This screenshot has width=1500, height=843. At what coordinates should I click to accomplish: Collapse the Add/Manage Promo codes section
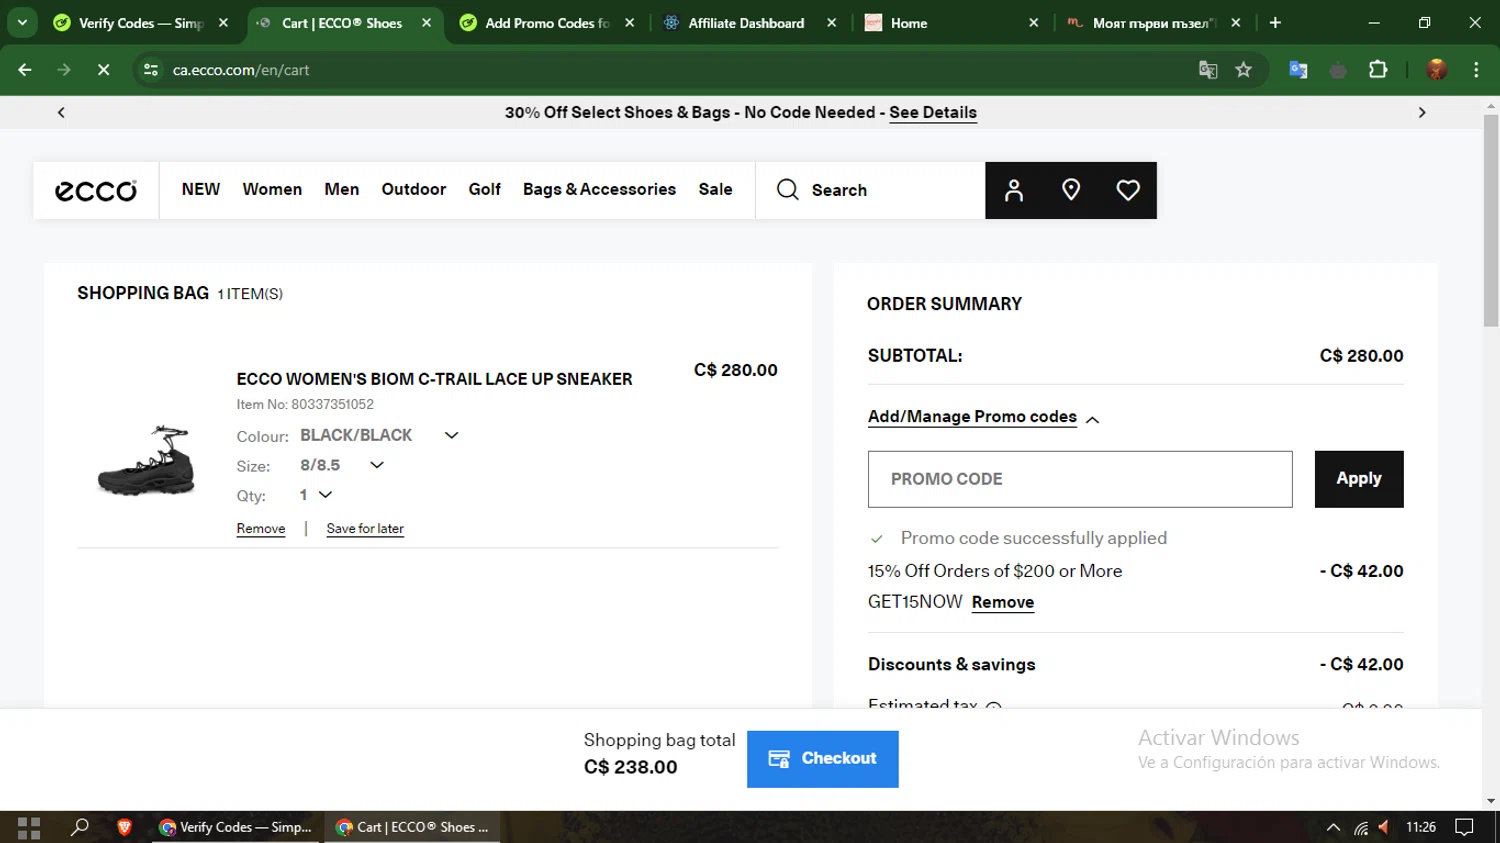tap(1092, 419)
